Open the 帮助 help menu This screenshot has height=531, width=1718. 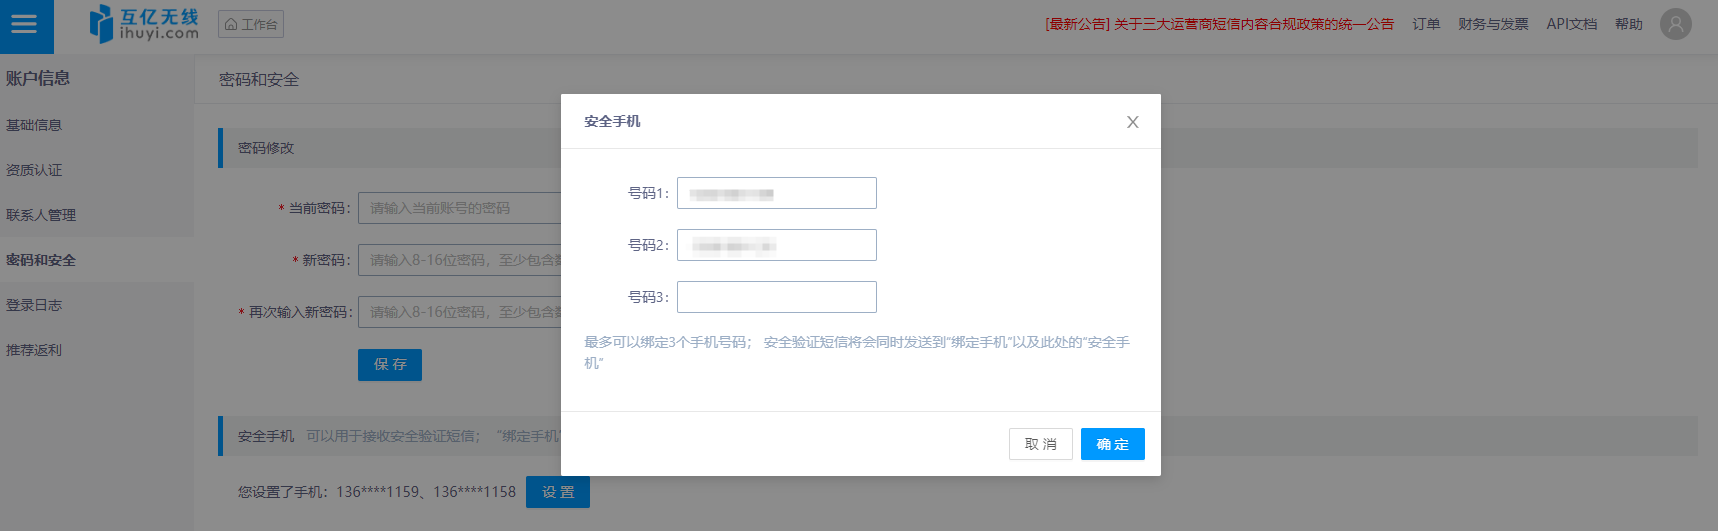click(1628, 24)
